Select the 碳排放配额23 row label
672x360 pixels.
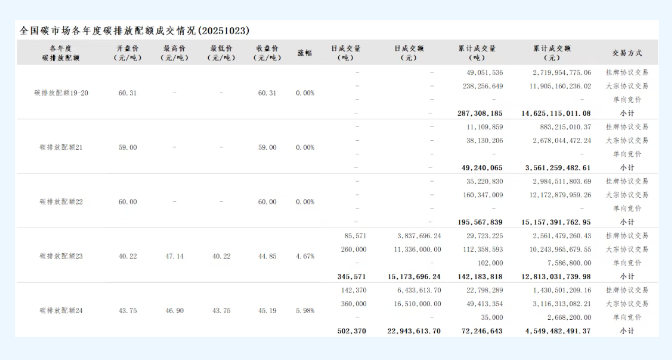(61, 256)
